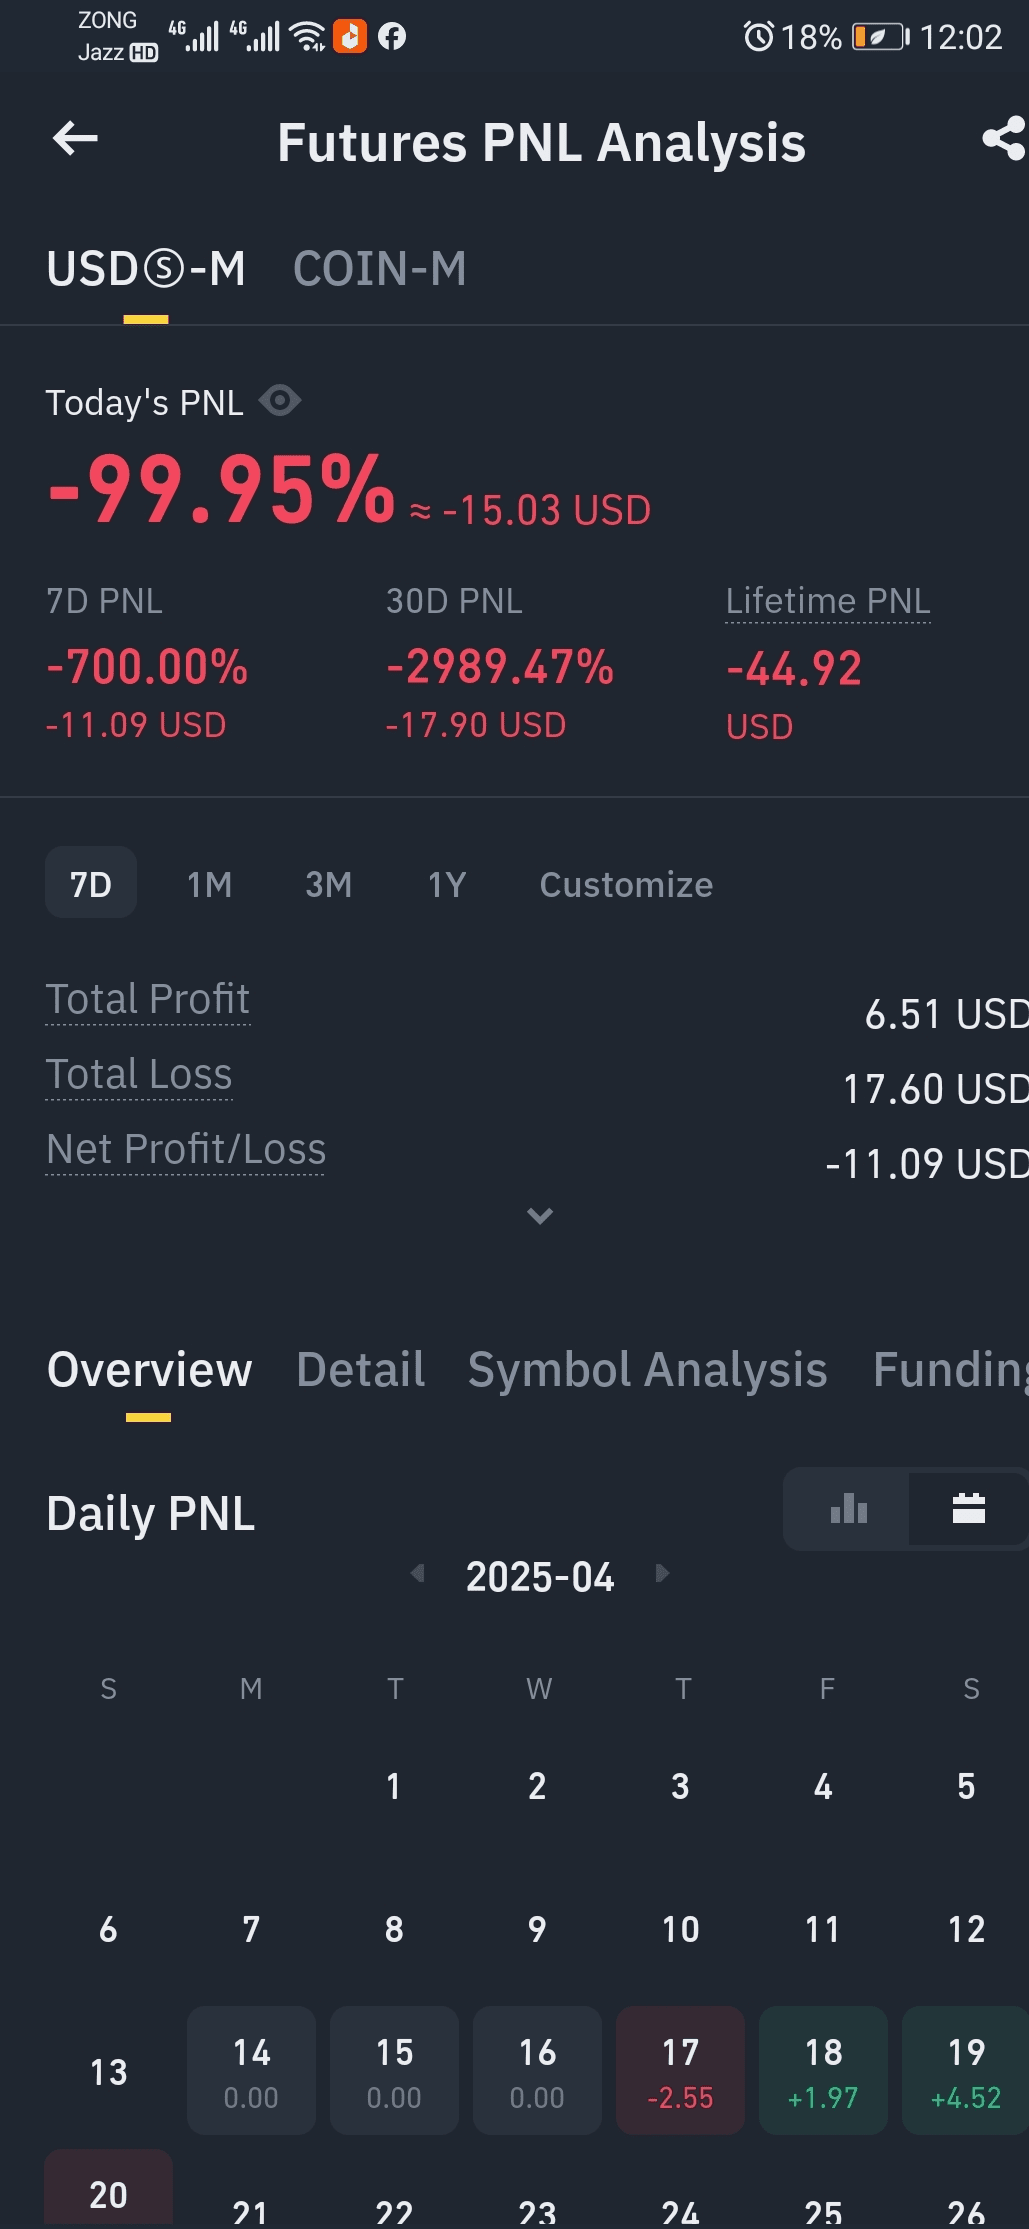
Task: Tap the Lifetime PNL label
Action: point(828,601)
